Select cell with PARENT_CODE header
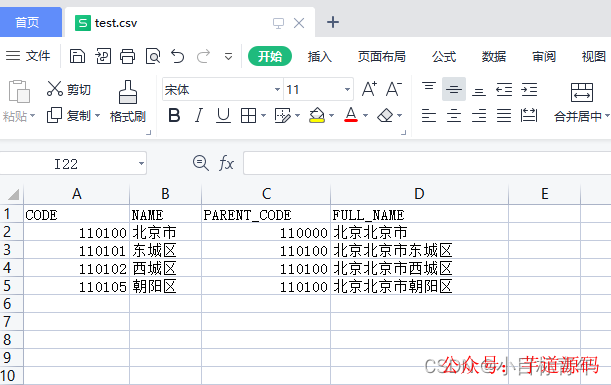The width and height of the screenshot is (611, 385). 266,214
